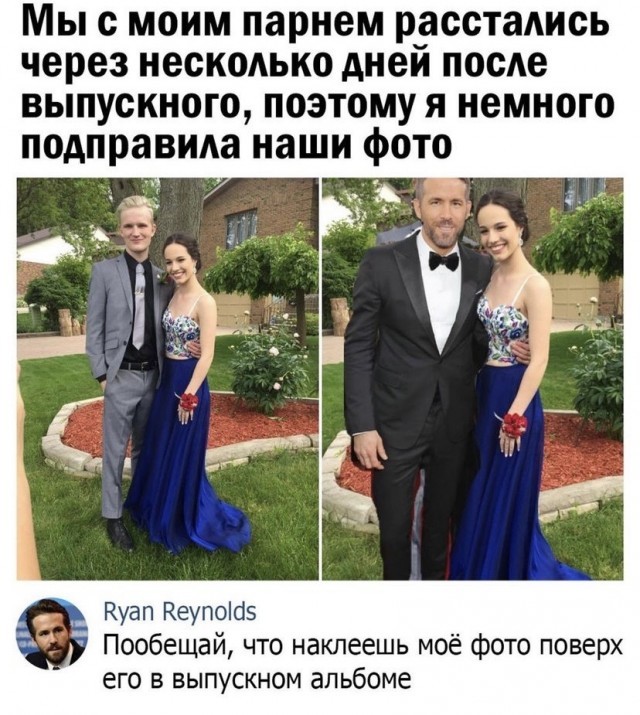
Task: Click the red wrist corsage in right photo
Action: point(515,424)
